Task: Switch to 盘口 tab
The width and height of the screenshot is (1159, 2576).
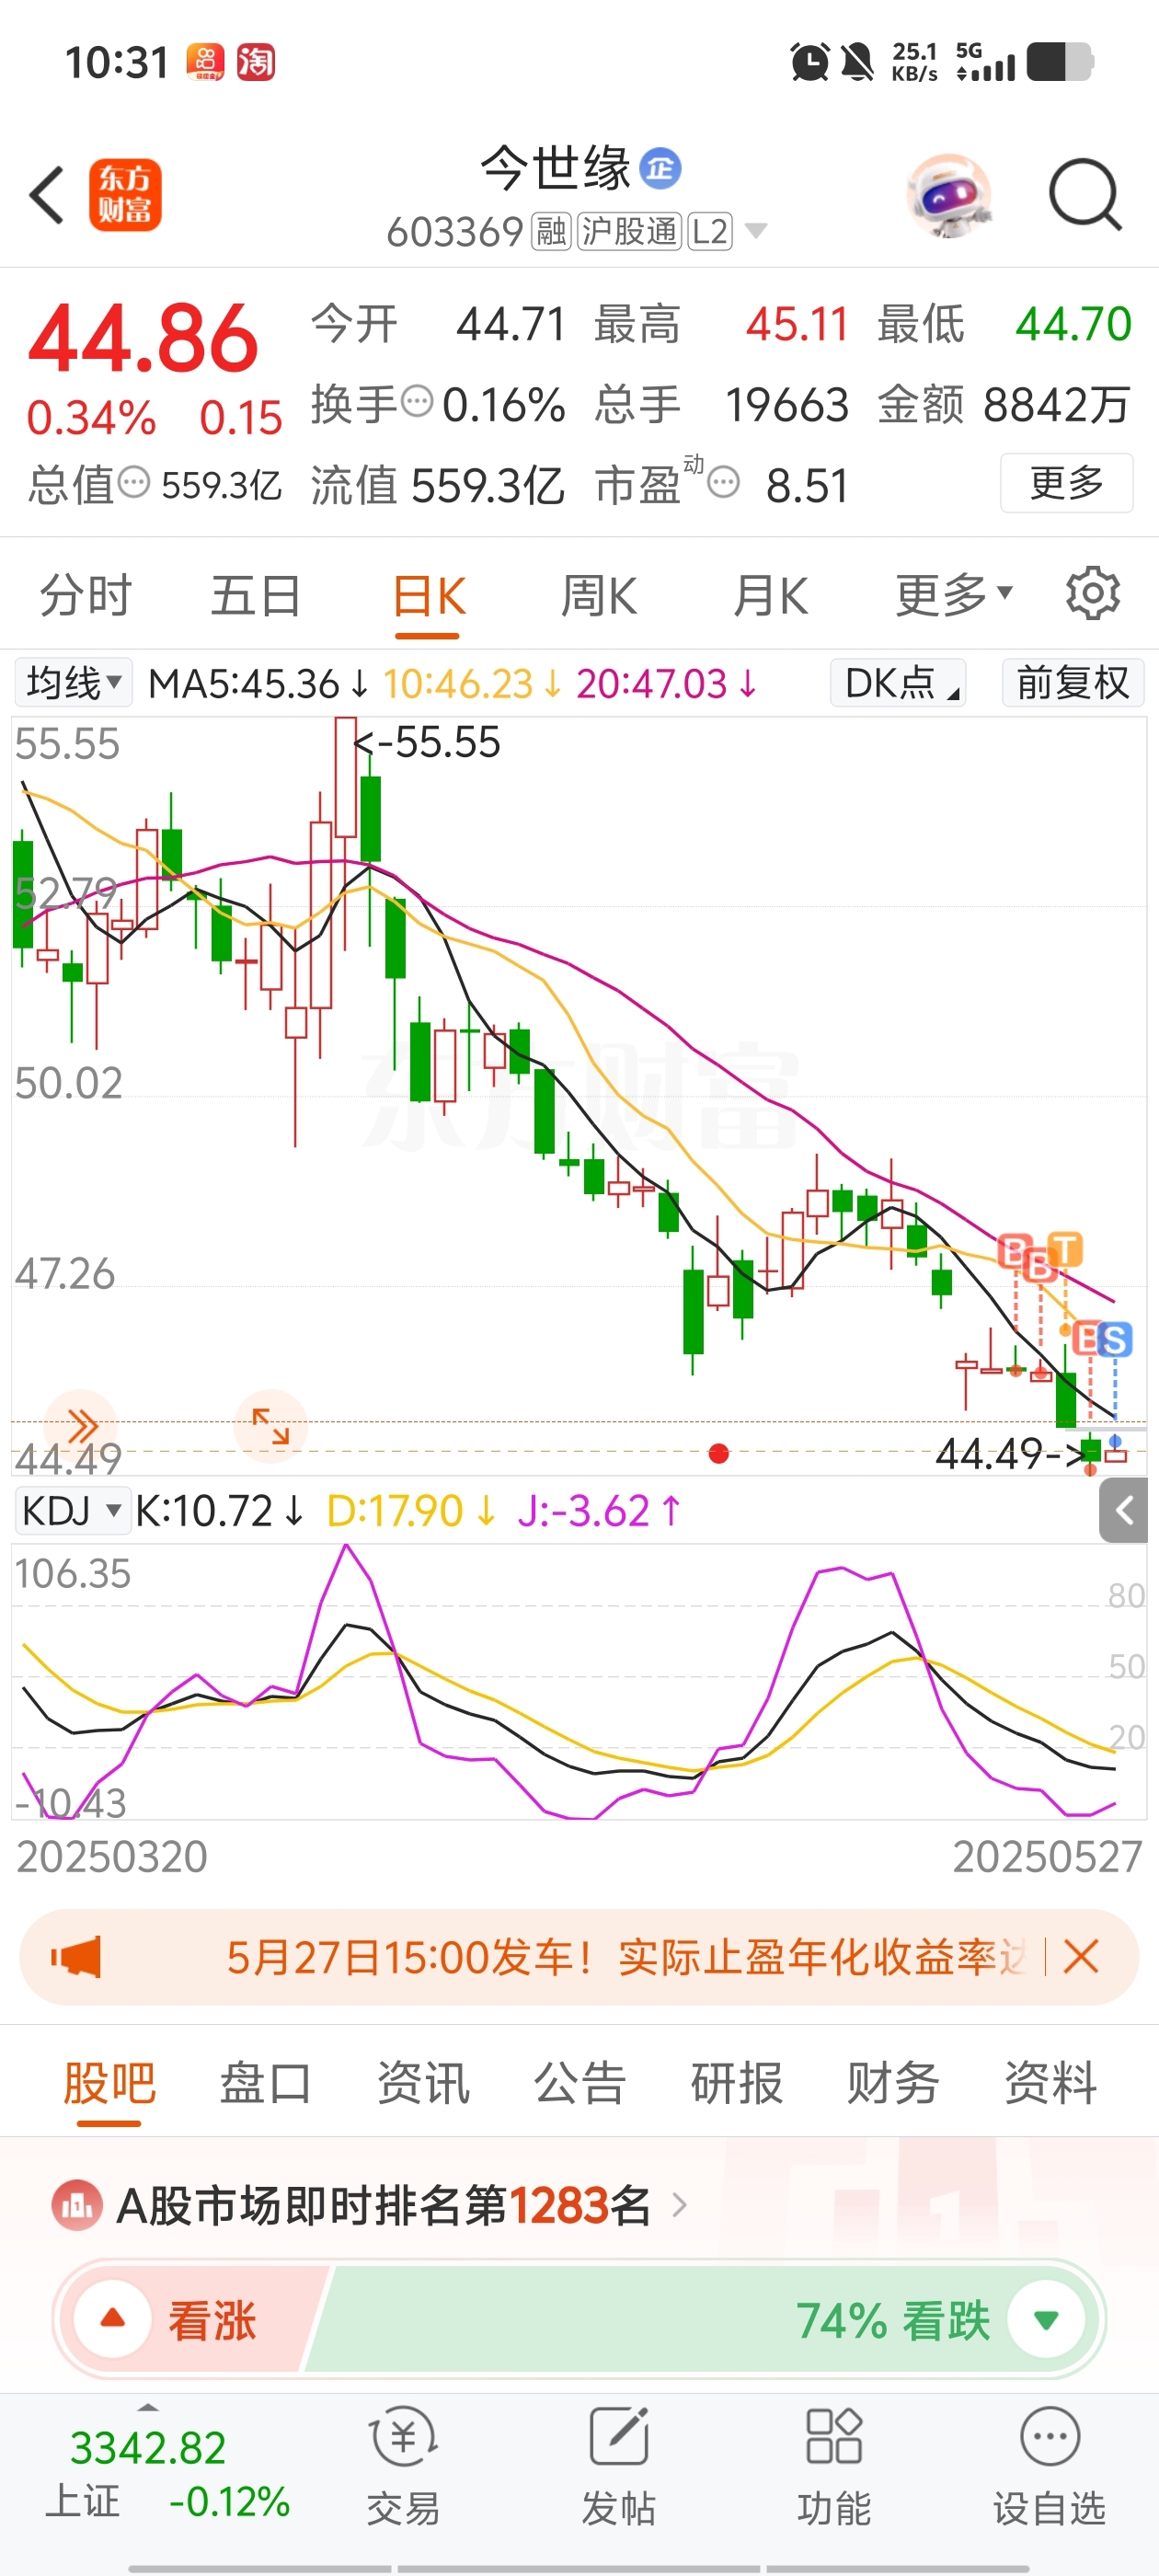Action: [266, 2083]
